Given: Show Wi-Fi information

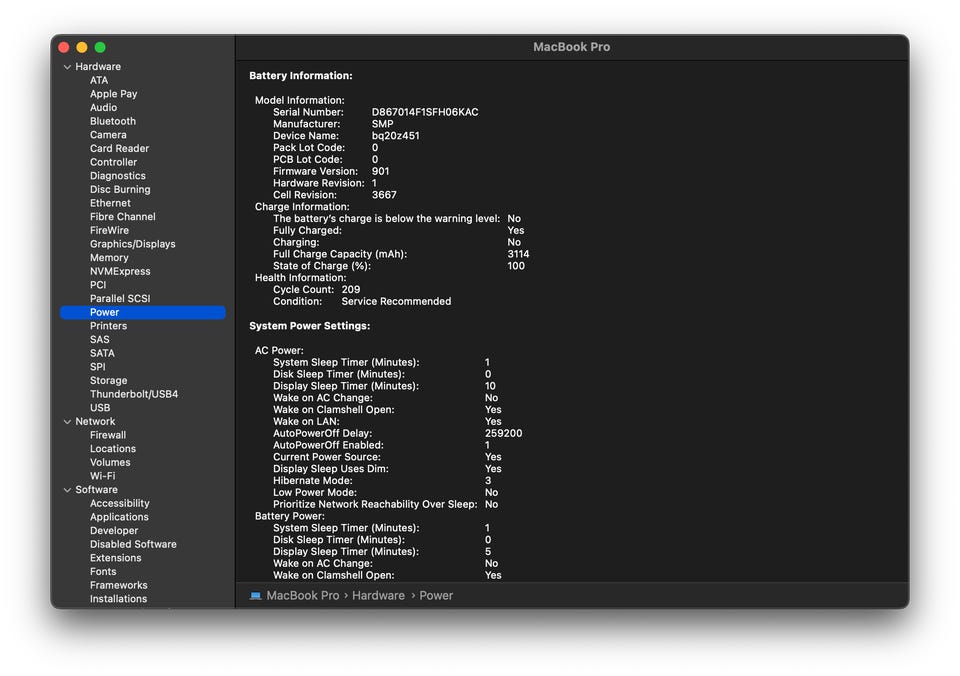Looking at the screenshot, I should click(102, 476).
